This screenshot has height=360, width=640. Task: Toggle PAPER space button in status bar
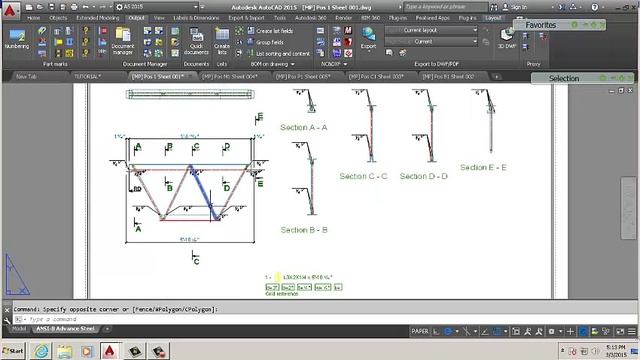(420, 331)
